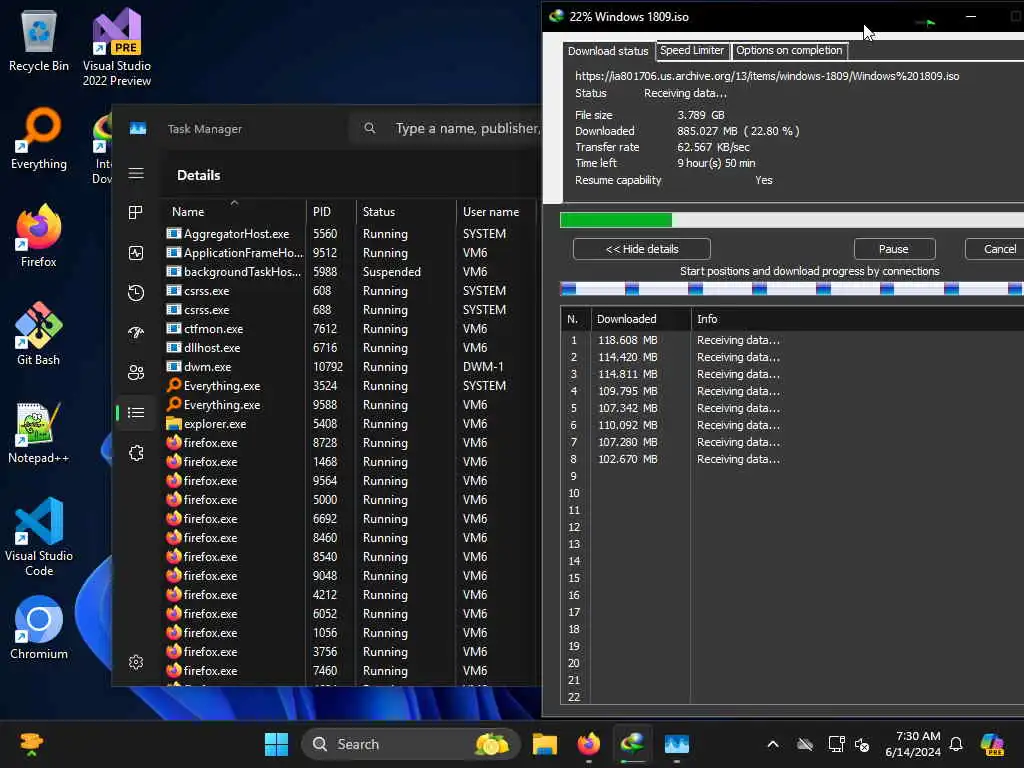Image resolution: width=1024 pixels, height=768 pixels.
Task: Select the Notepad++ desktop shortcut
Action: click(x=39, y=432)
